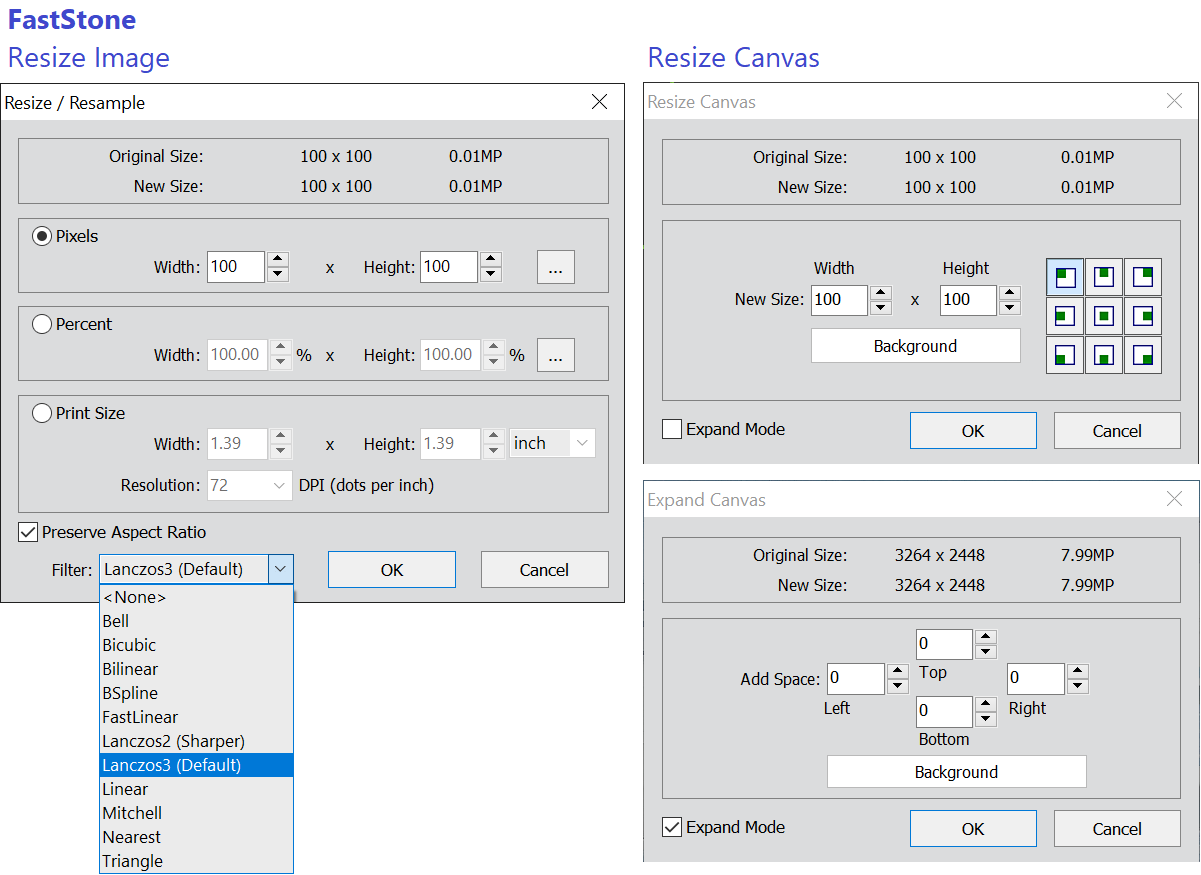
Task: Select top-right canvas anchor icon
Action: pos(1143,277)
